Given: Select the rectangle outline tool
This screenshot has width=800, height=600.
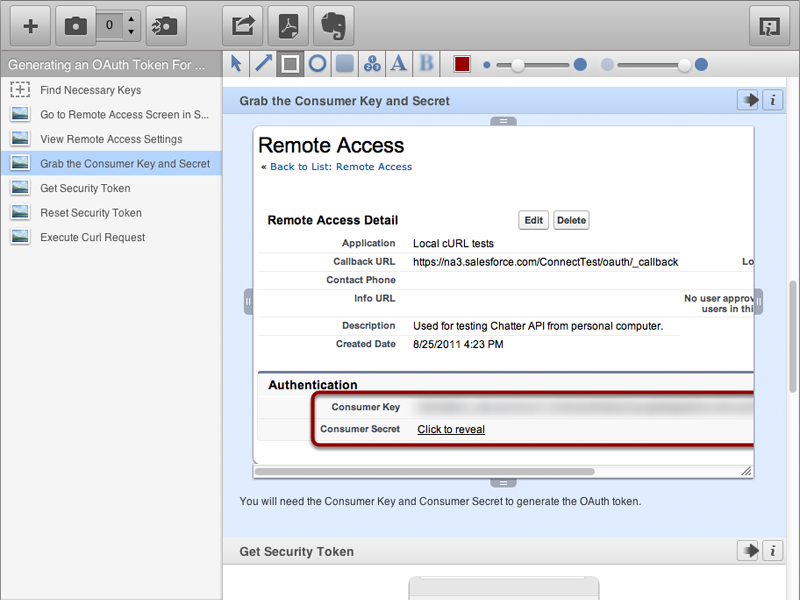Looking at the screenshot, I should 290,64.
